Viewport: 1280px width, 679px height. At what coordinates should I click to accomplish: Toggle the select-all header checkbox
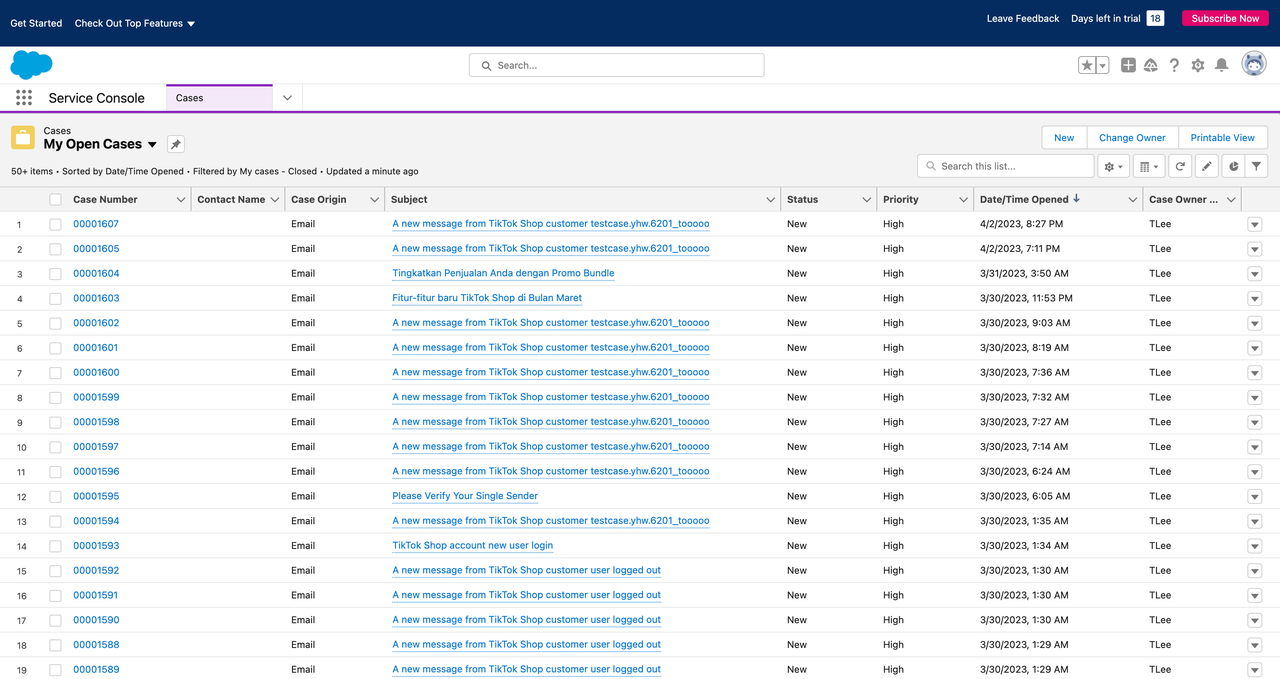pyautogui.click(x=55, y=200)
